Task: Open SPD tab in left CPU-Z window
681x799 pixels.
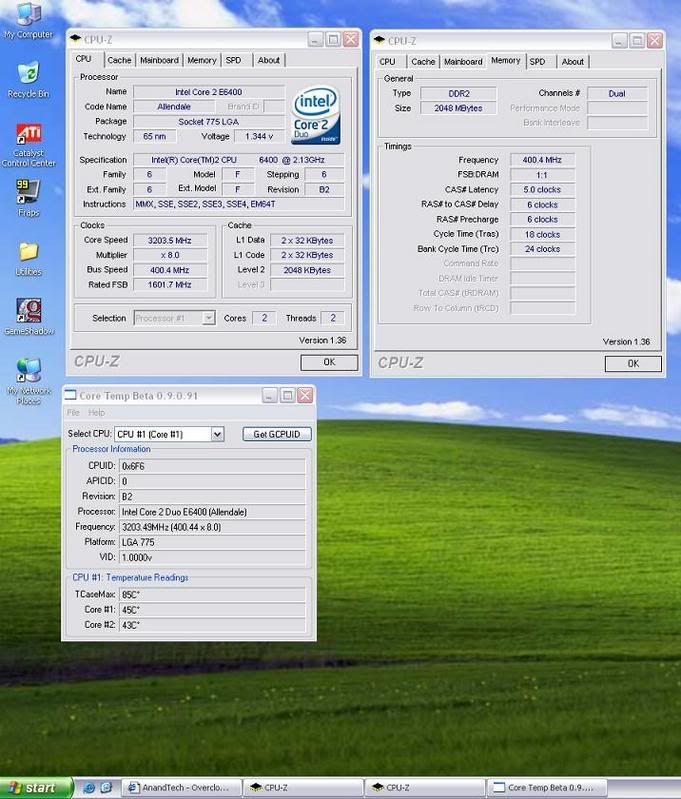Action: (x=233, y=60)
